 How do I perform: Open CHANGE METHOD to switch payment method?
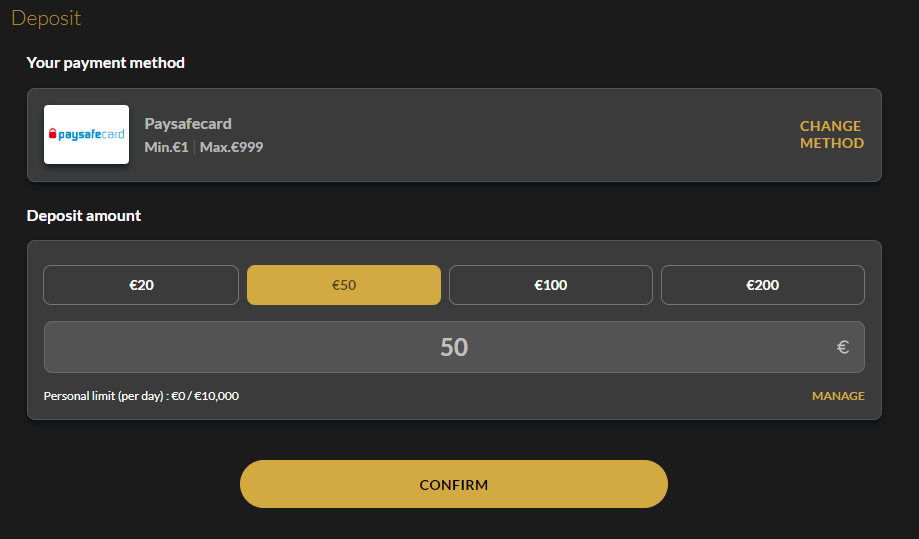[x=832, y=134]
